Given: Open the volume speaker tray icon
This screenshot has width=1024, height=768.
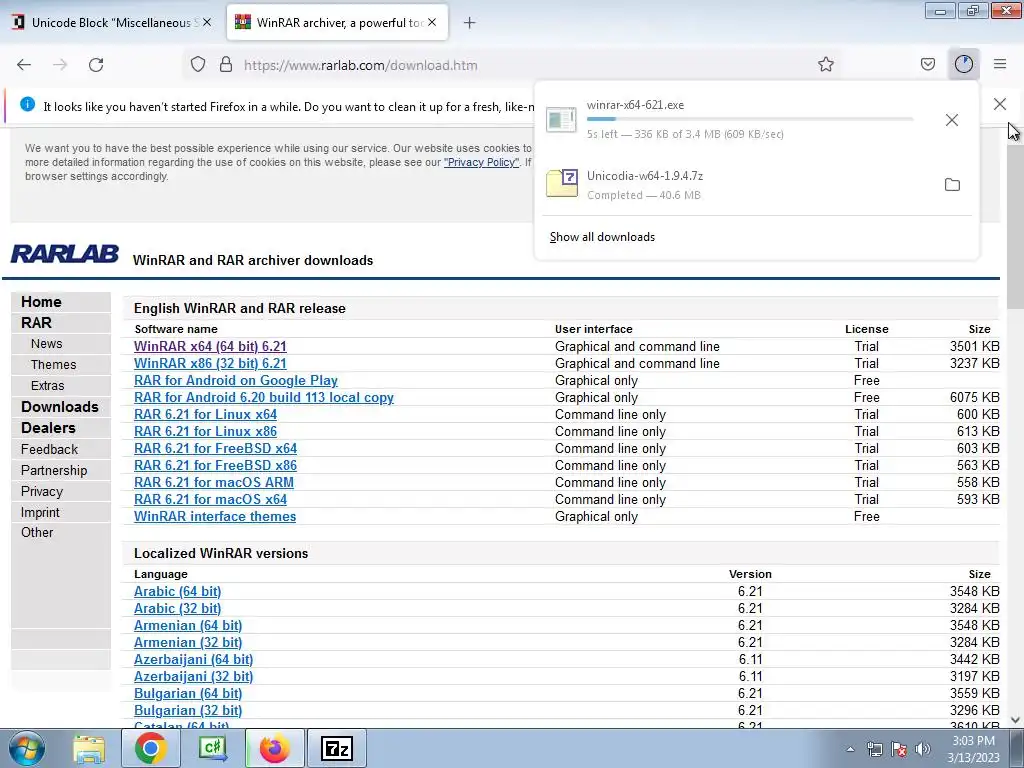Looking at the screenshot, I should click(x=922, y=750).
